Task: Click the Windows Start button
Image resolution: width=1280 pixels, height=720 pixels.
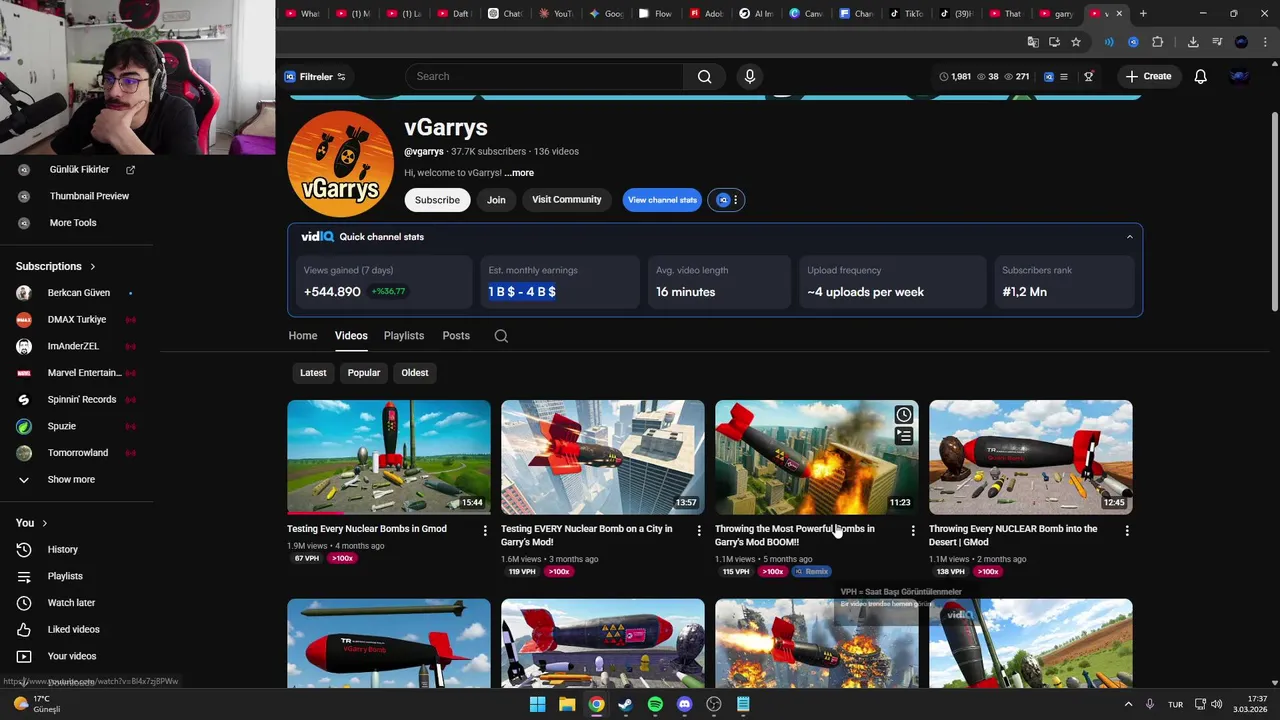Action: [x=537, y=704]
